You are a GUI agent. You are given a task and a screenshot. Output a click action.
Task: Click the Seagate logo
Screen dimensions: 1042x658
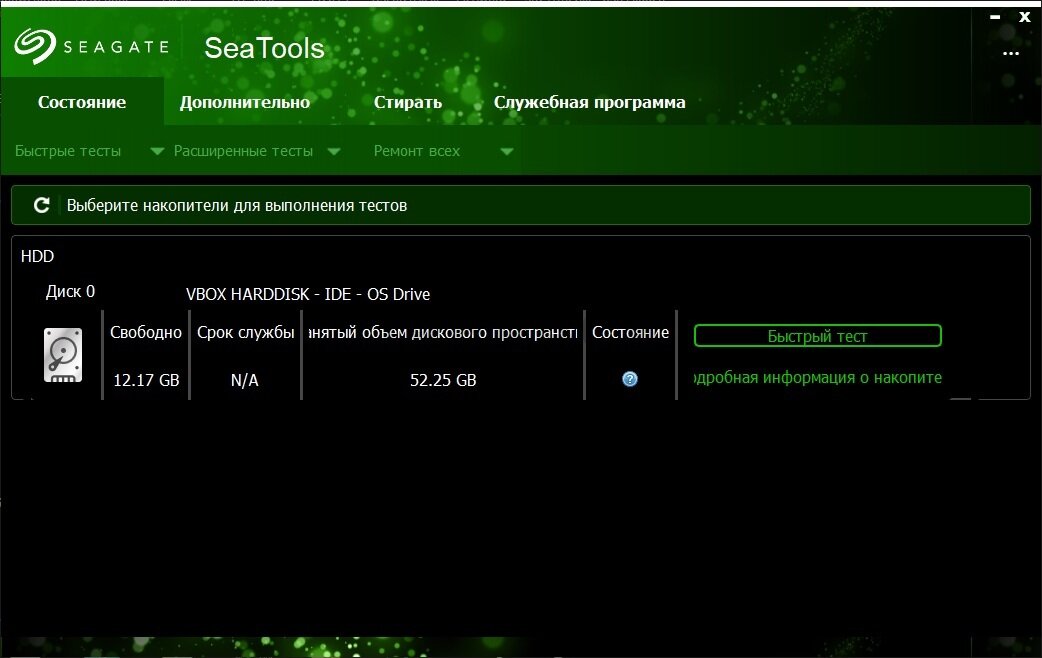(x=92, y=47)
